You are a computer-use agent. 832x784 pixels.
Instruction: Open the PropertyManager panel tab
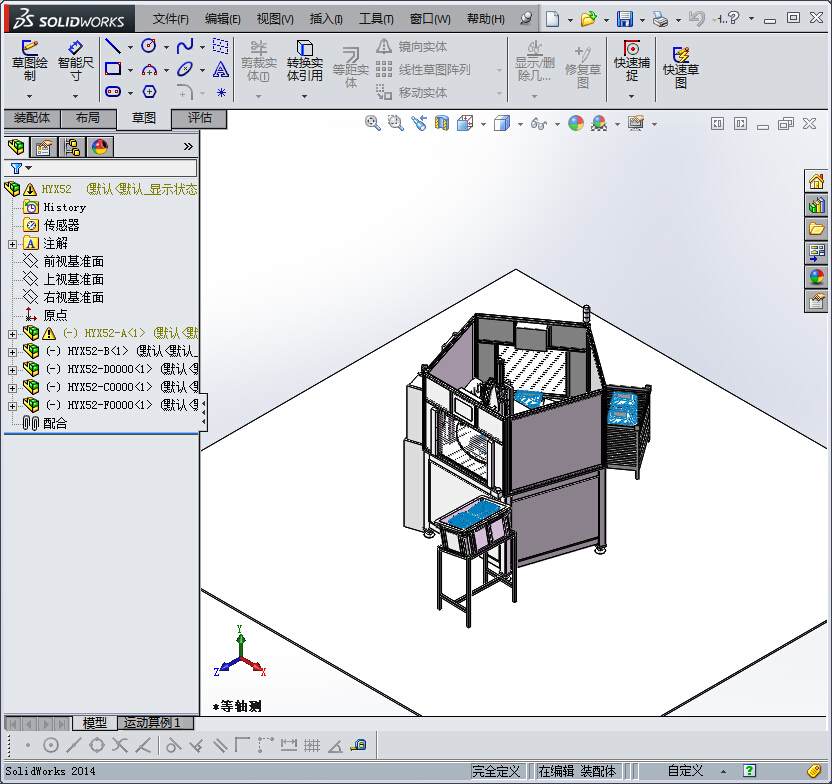[44, 146]
